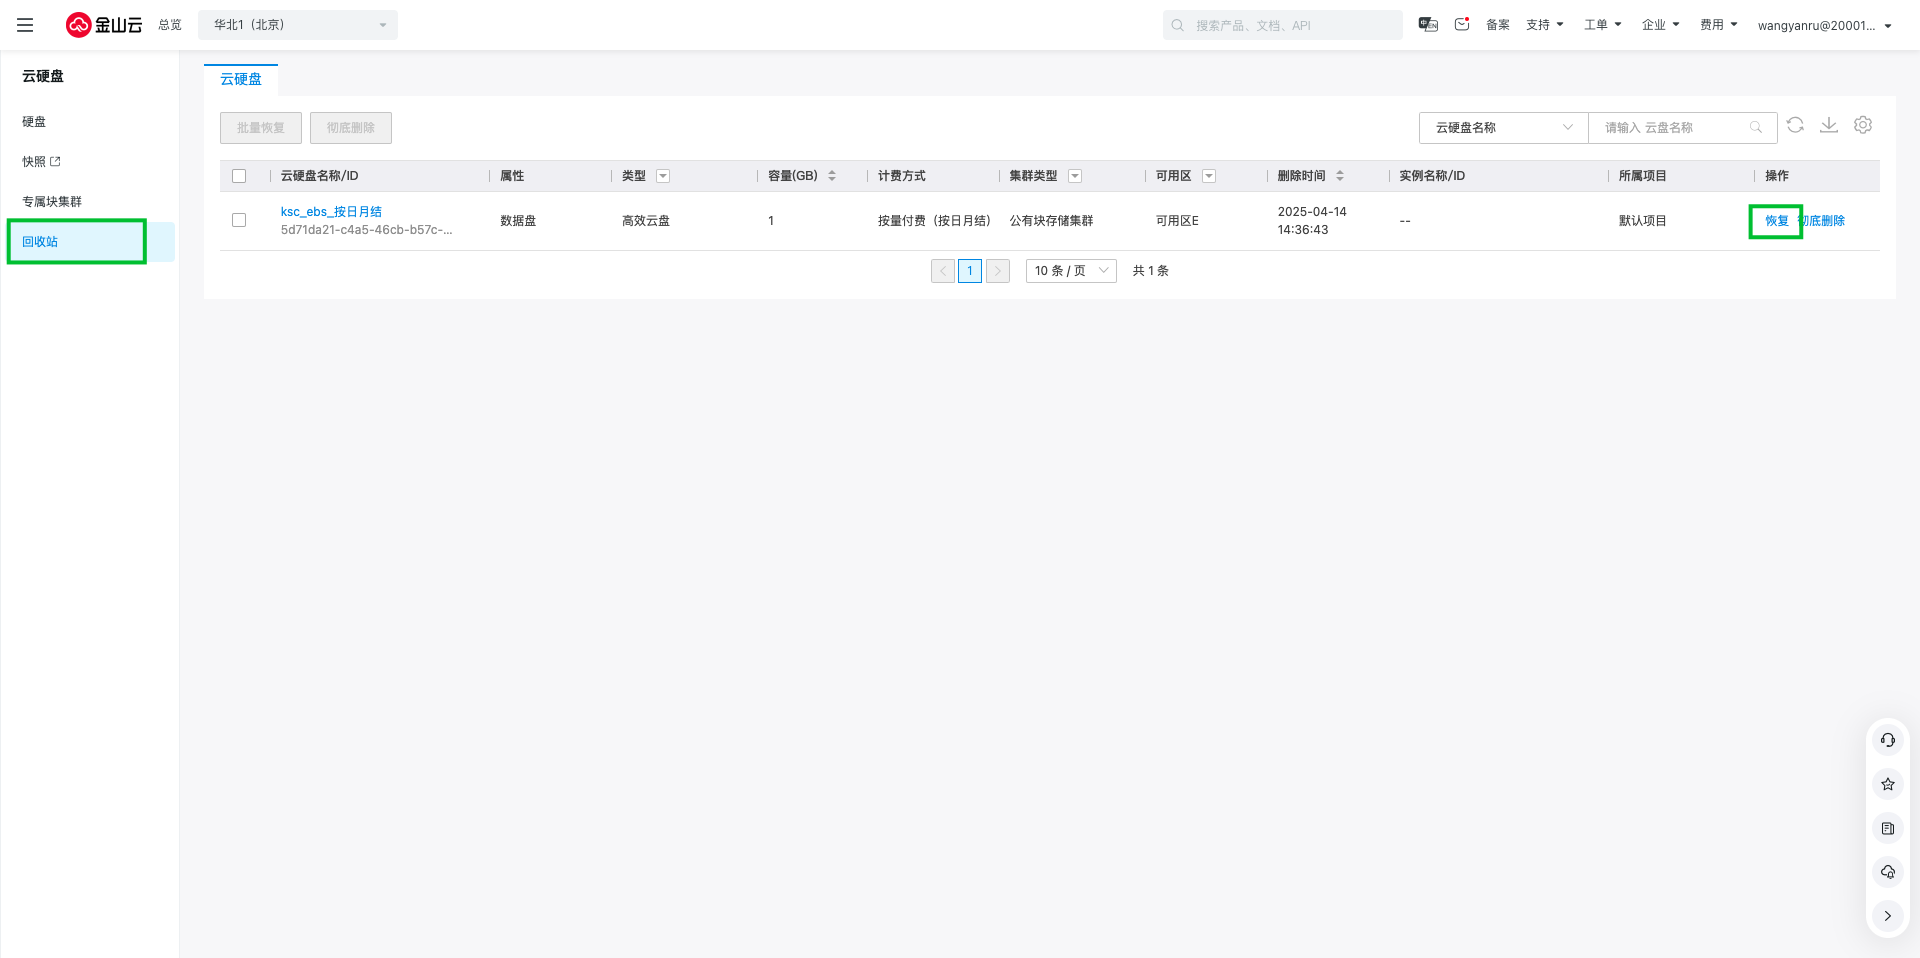The height and width of the screenshot is (958, 1920).
Task: Refresh the cloud disk list
Action: [x=1796, y=125]
